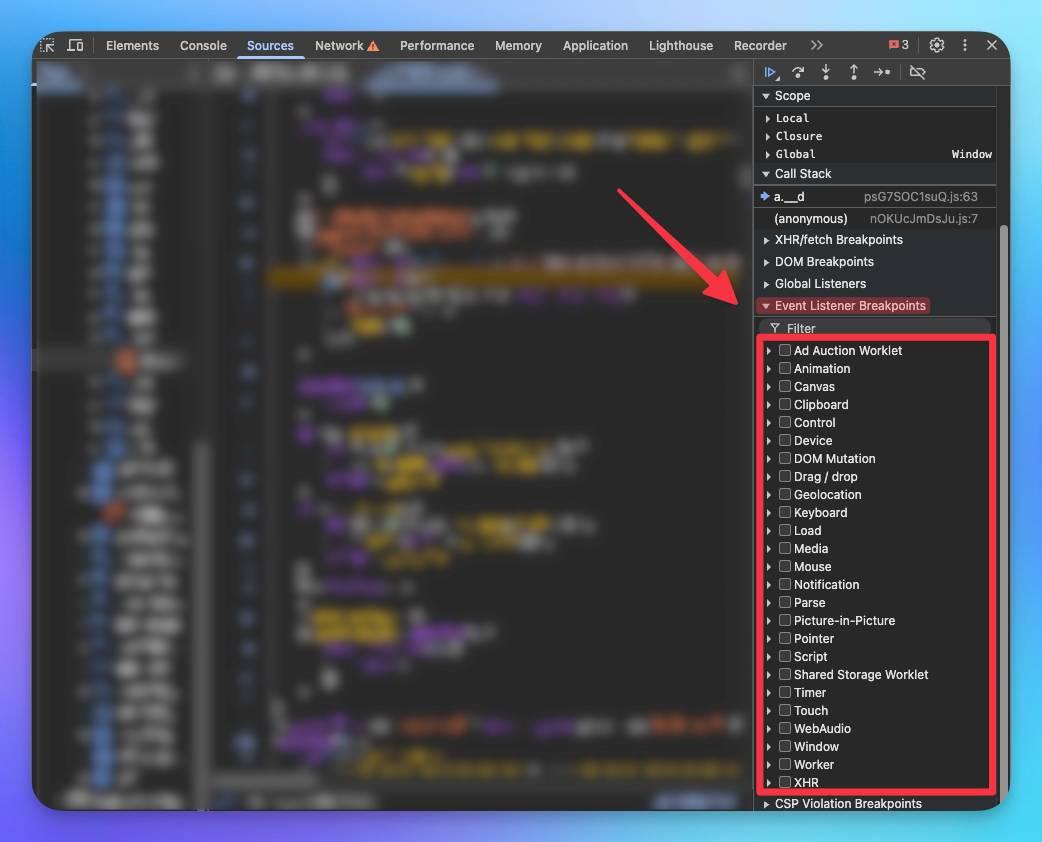Expand the Closure scope
This screenshot has height=842, width=1042.
pyautogui.click(x=768, y=136)
